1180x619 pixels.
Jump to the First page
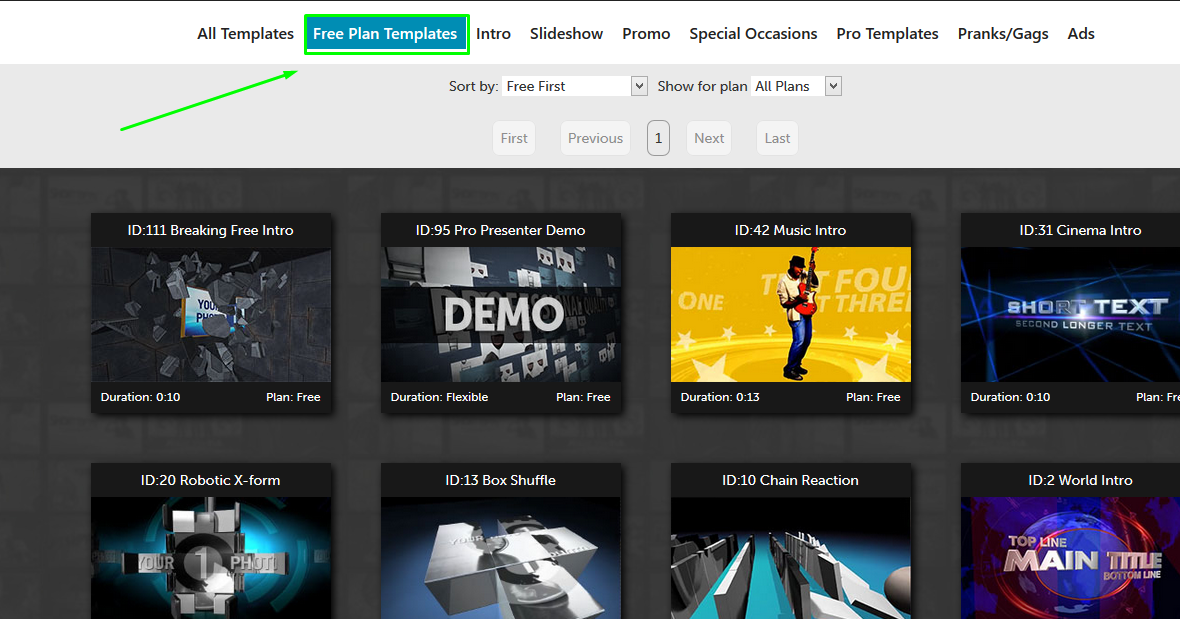(x=513, y=137)
